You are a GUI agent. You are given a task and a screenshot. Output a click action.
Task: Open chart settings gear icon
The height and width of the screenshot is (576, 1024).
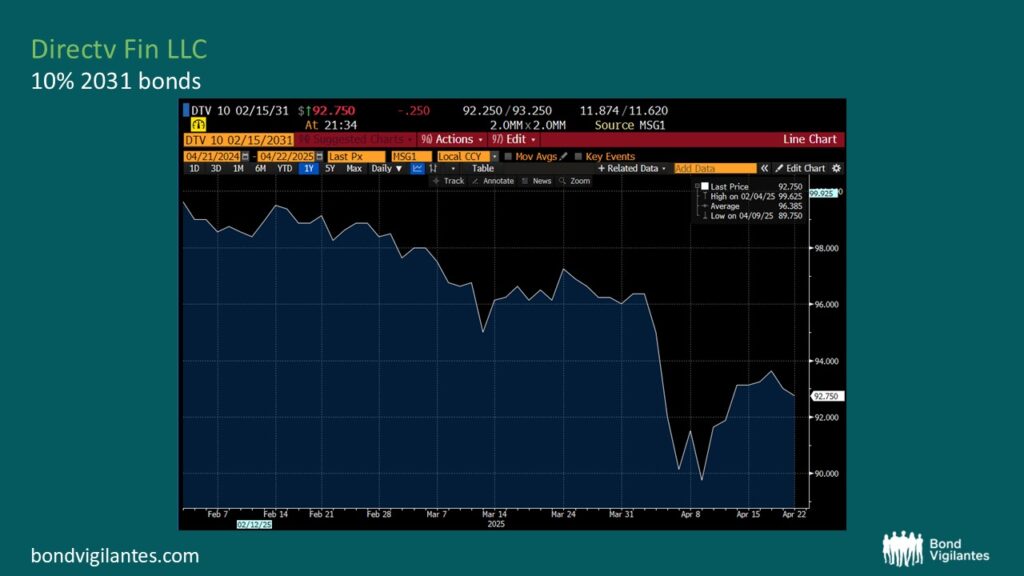coord(837,168)
